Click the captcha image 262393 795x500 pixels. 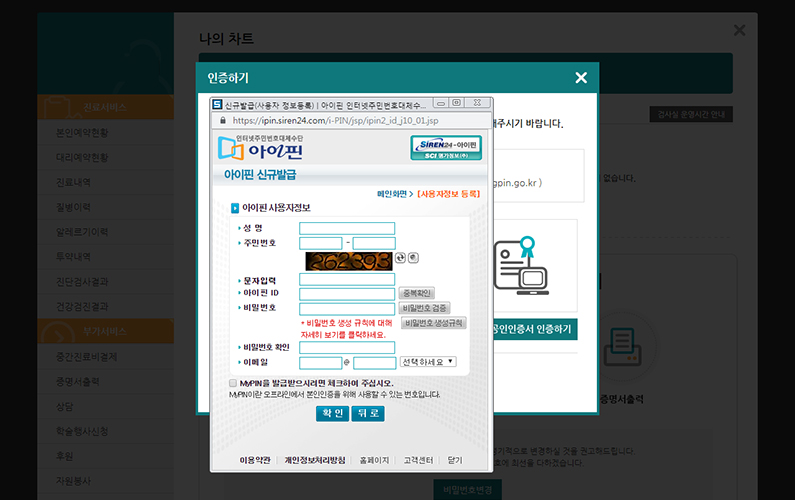(349, 261)
